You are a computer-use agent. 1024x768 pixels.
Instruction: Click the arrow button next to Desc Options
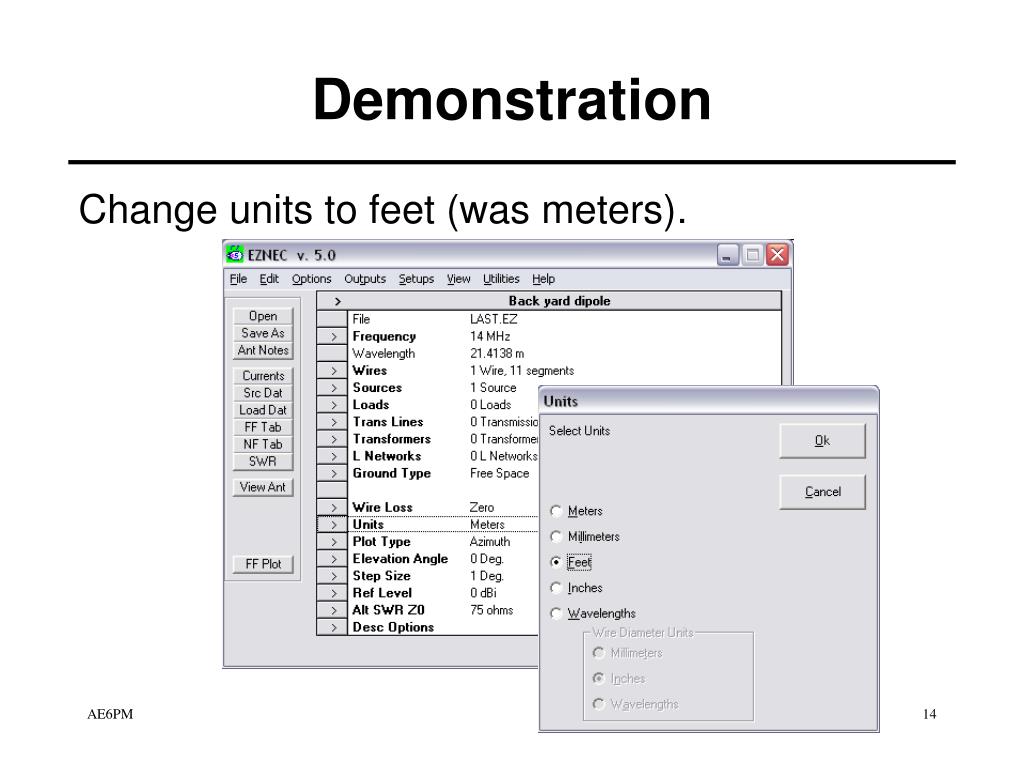click(x=332, y=628)
